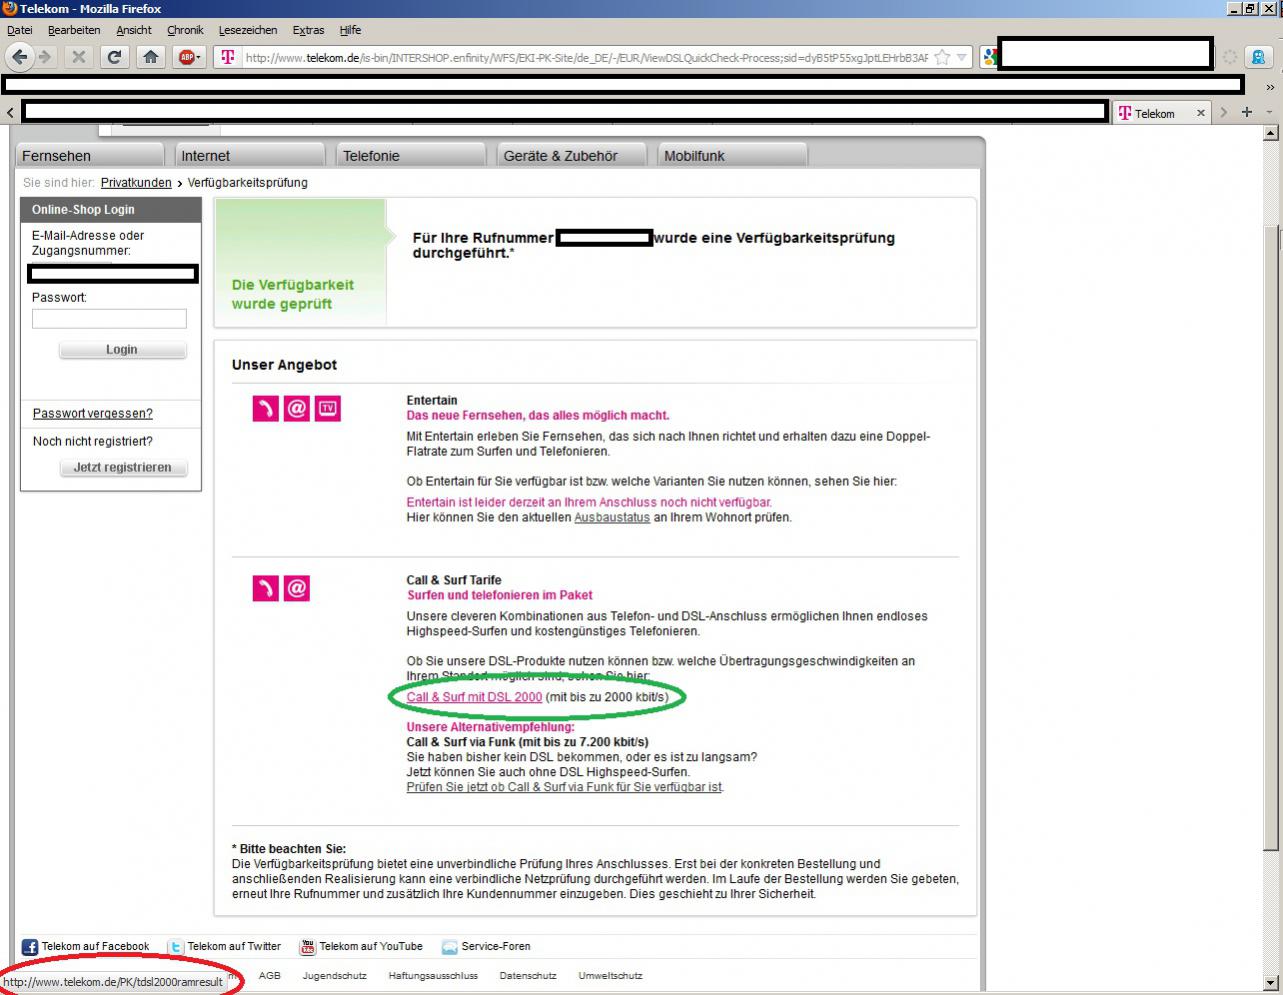Screen dimensions: 1283x995
Task: Open the Ausbaustatus link
Action: (612, 517)
